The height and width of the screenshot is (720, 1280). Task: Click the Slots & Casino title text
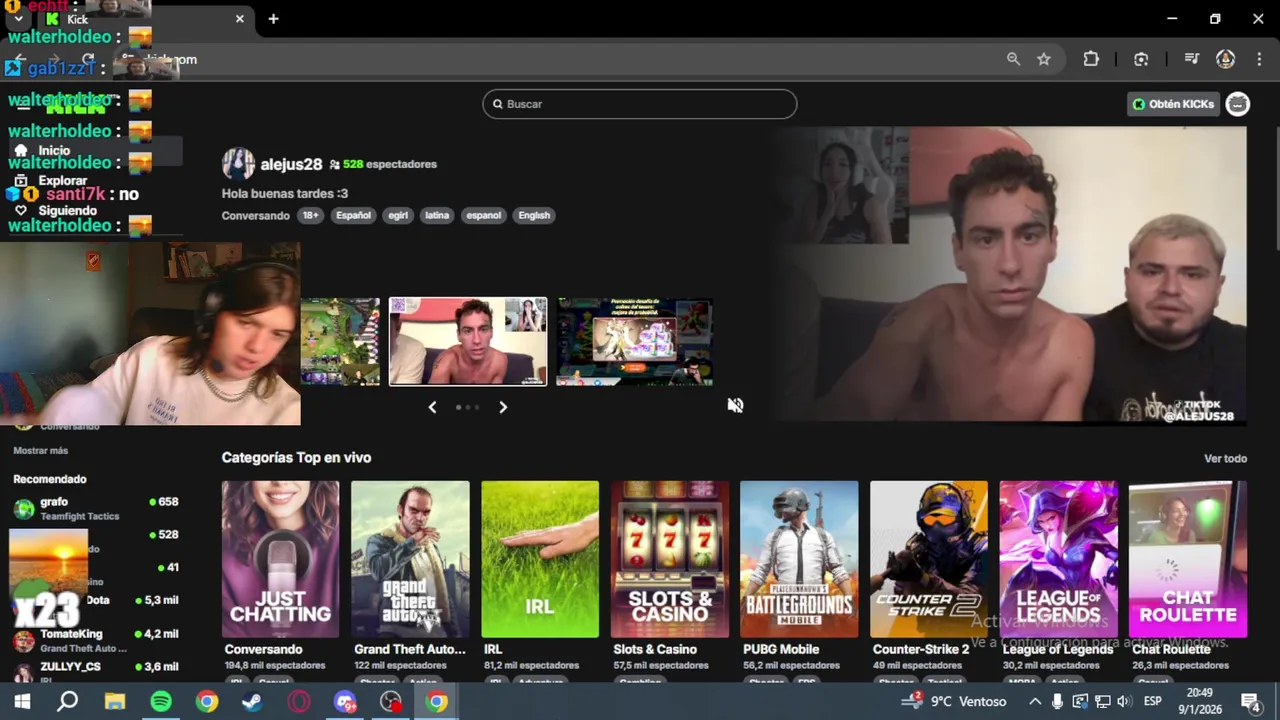pos(655,649)
